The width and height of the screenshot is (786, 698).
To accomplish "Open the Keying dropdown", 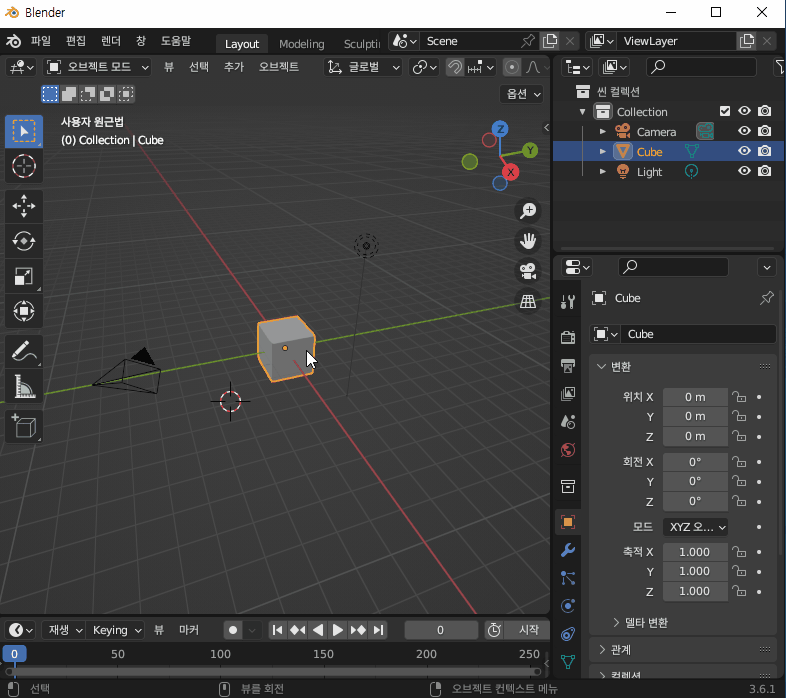I will (115, 630).
